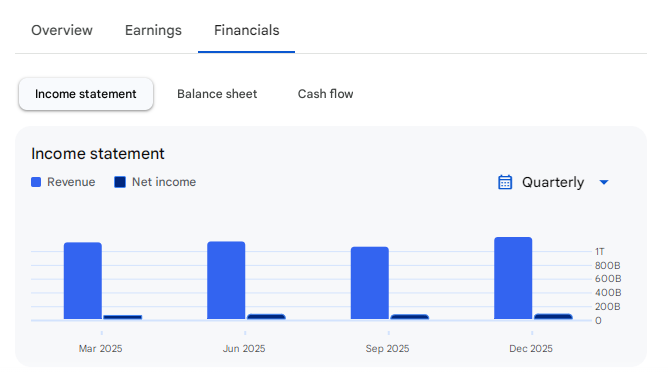Click the 400B axis value

point(608,293)
